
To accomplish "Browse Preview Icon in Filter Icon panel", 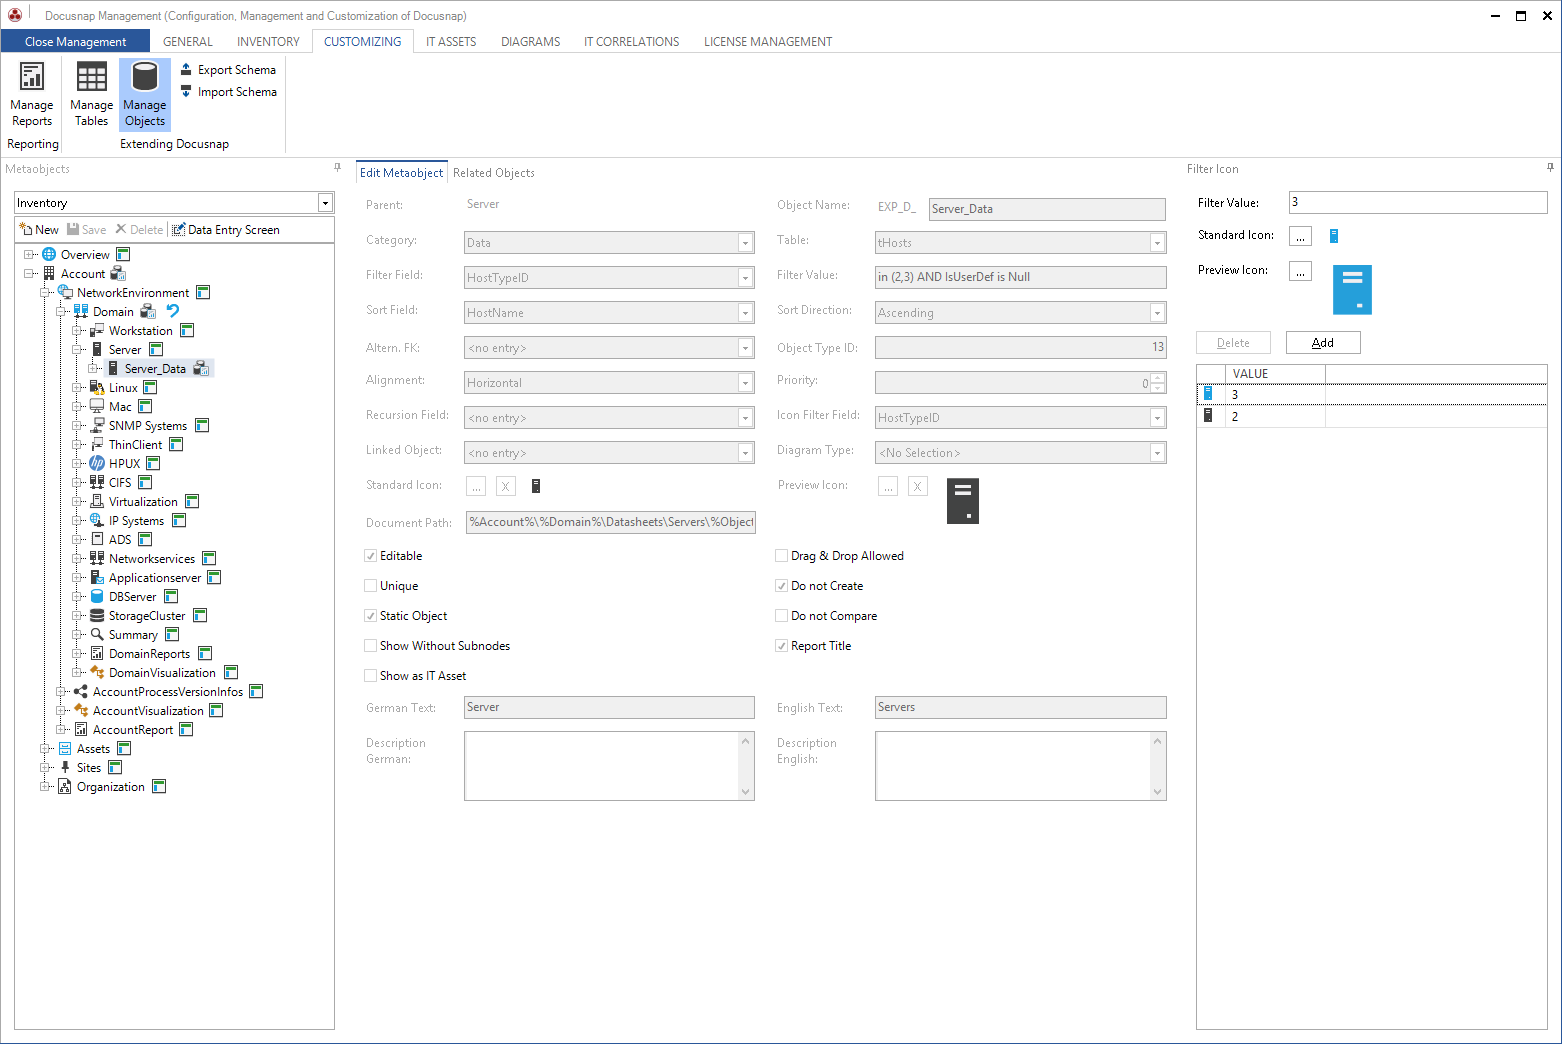I will (x=1300, y=271).
